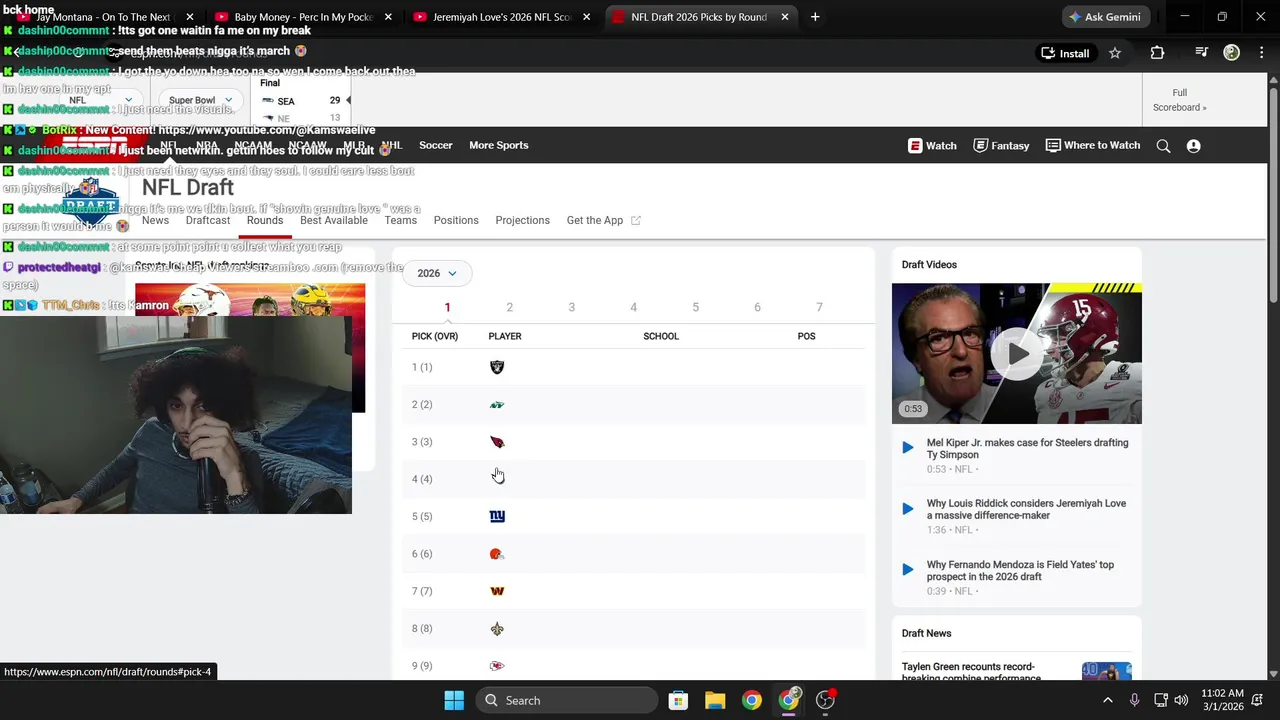This screenshot has height=720, width=1280.
Task: Click the microphone icon in system tray
Action: (x=1134, y=700)
